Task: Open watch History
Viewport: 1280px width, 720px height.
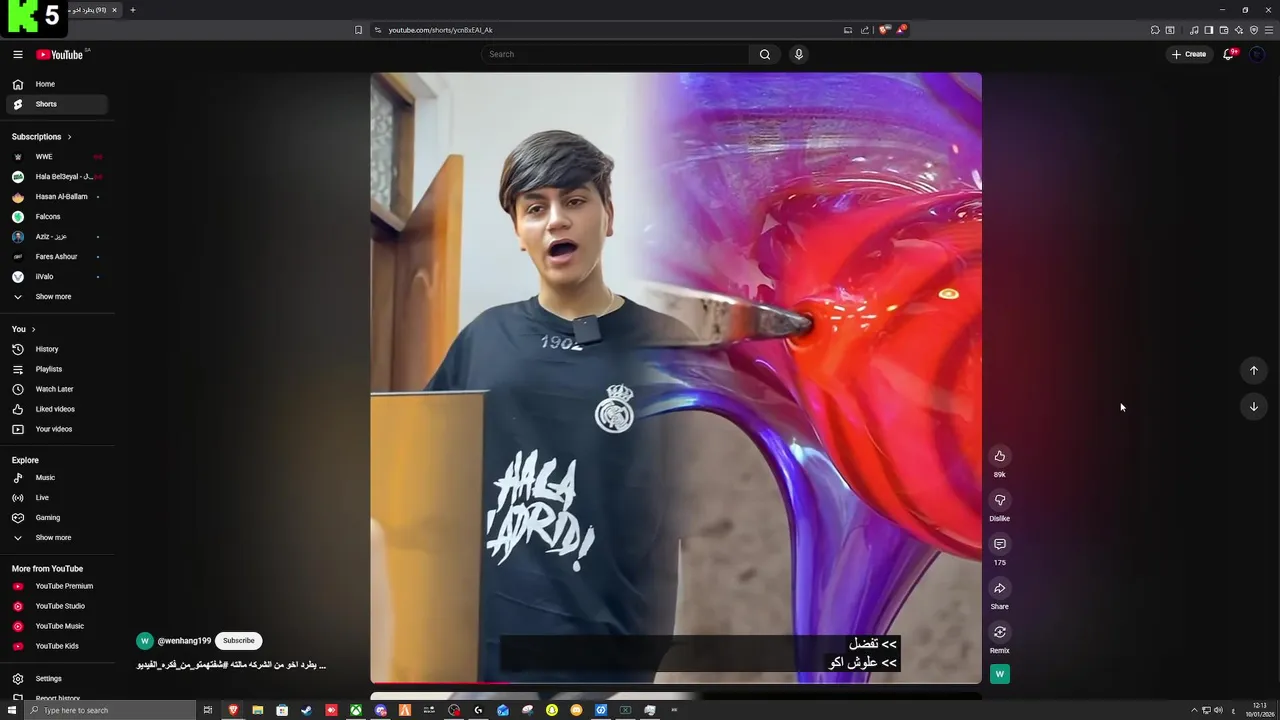Action: 57,349
